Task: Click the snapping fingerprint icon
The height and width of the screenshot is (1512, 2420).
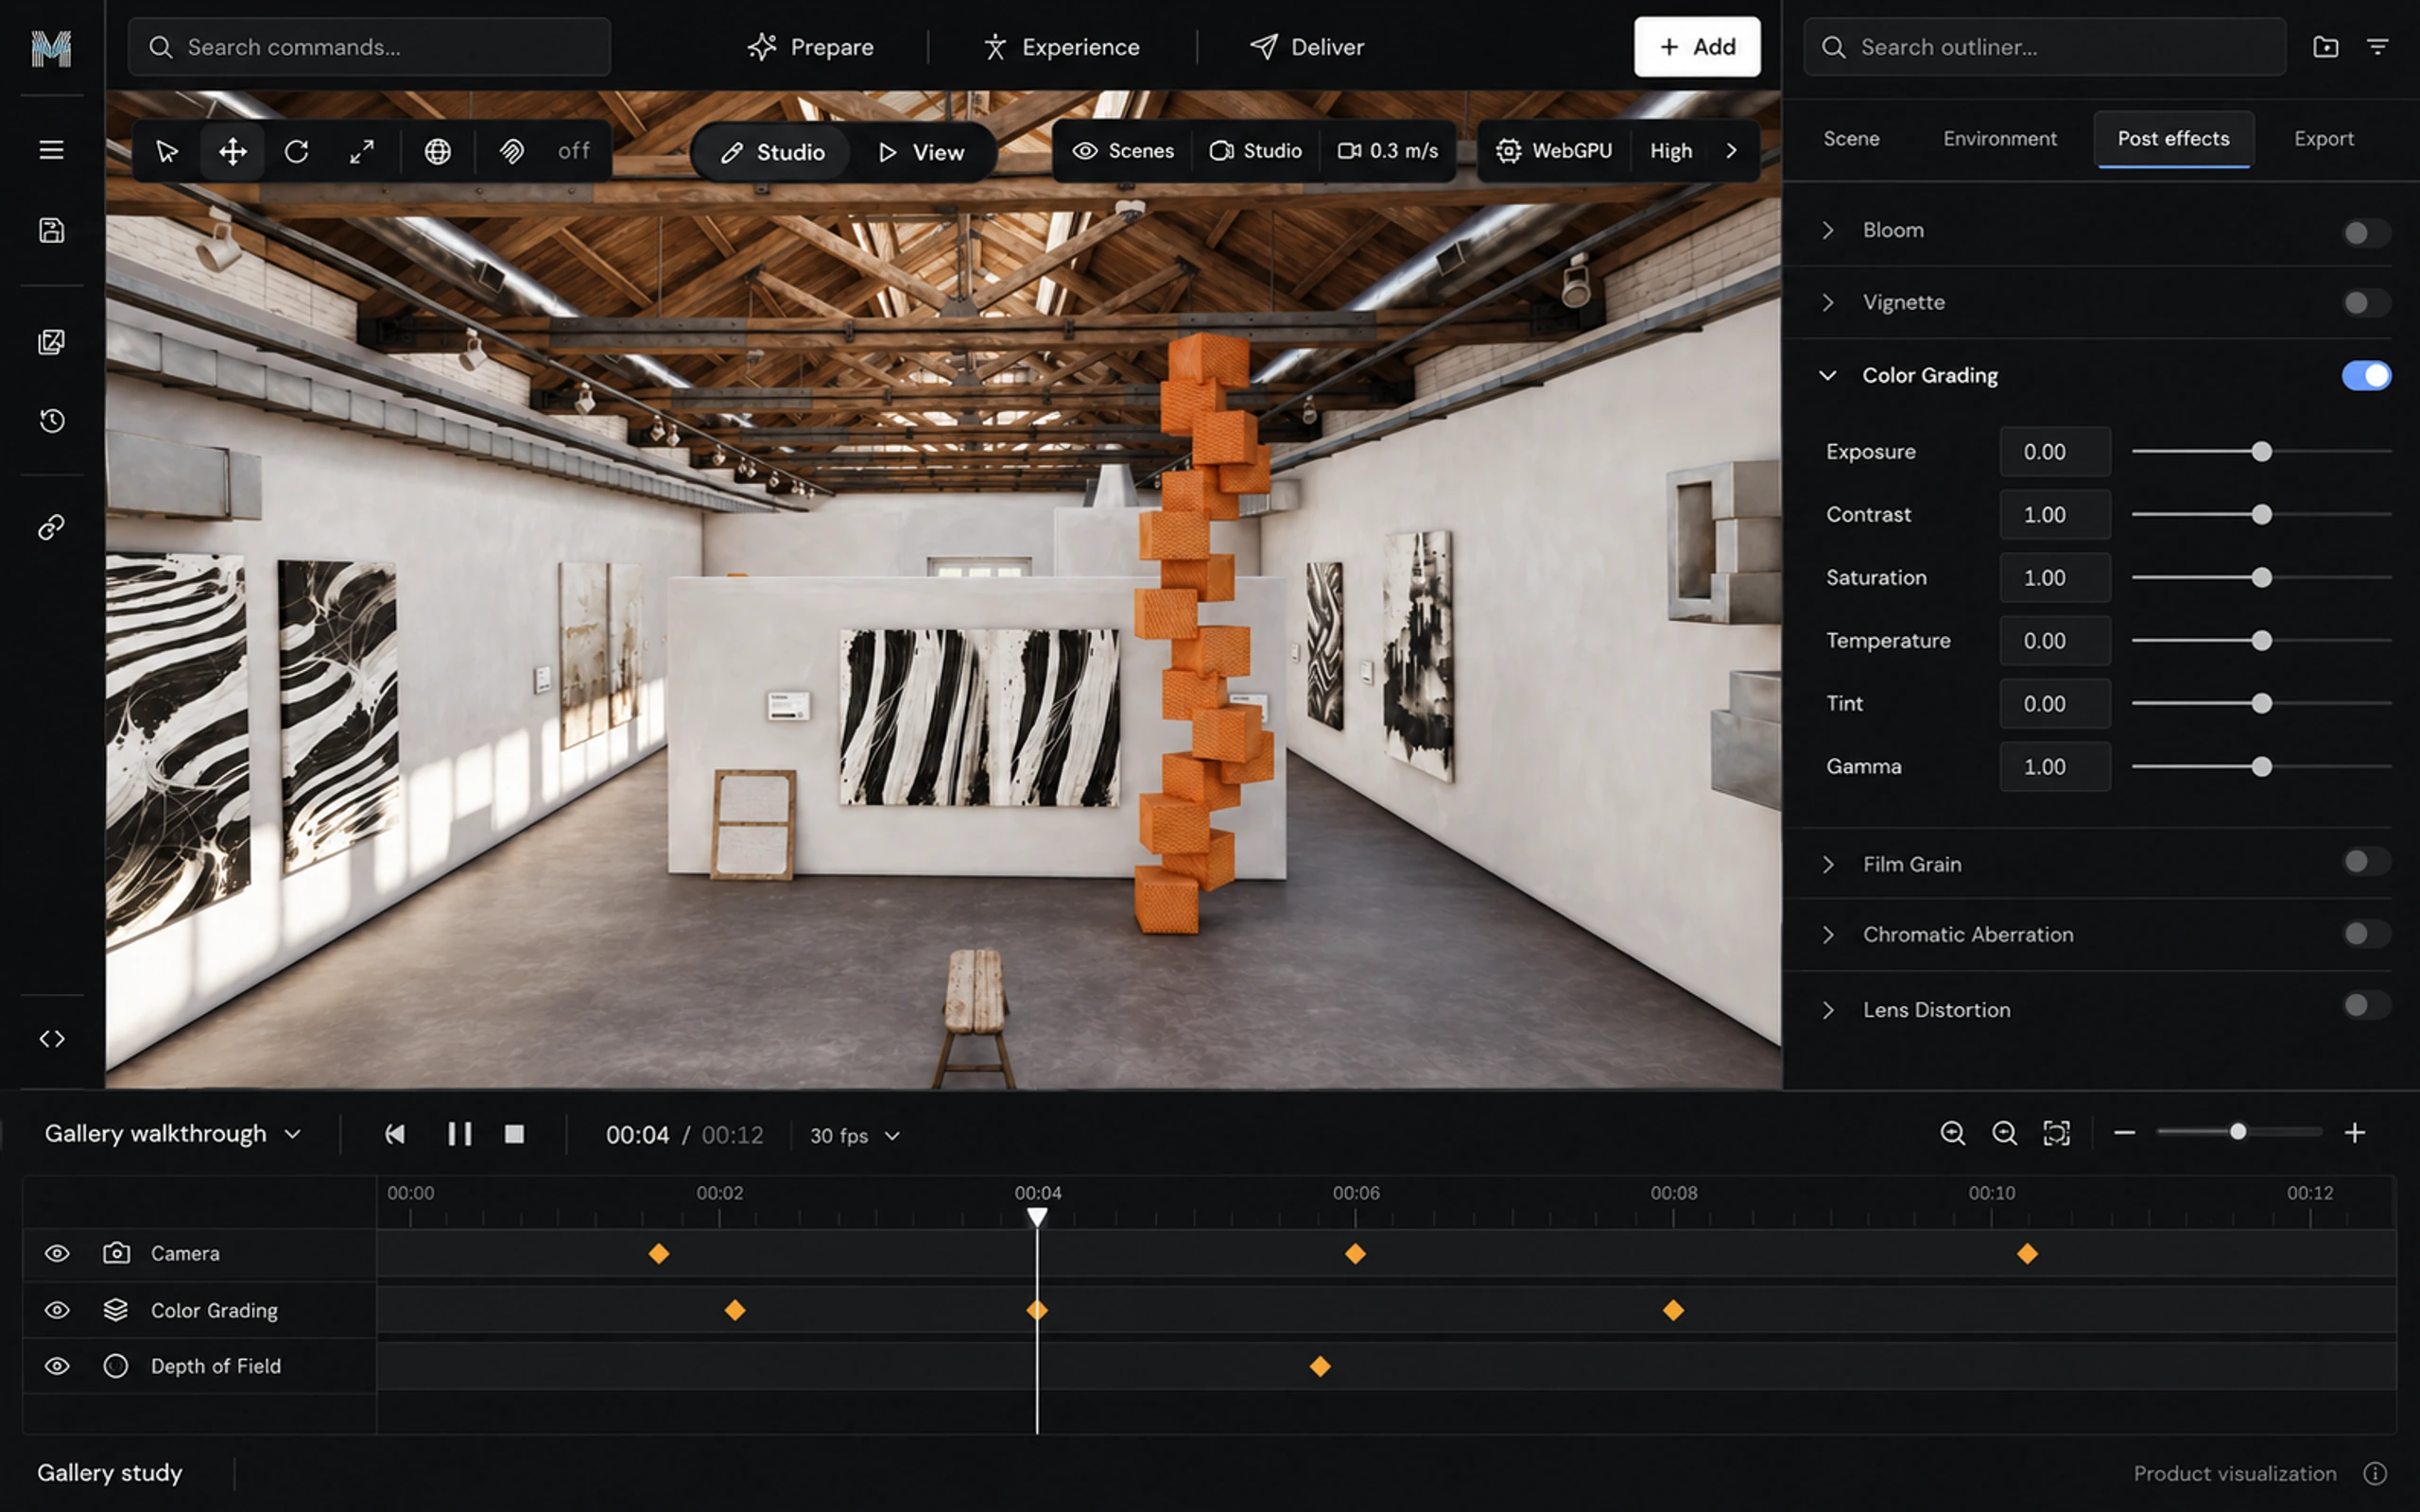Action: (512, 151)
